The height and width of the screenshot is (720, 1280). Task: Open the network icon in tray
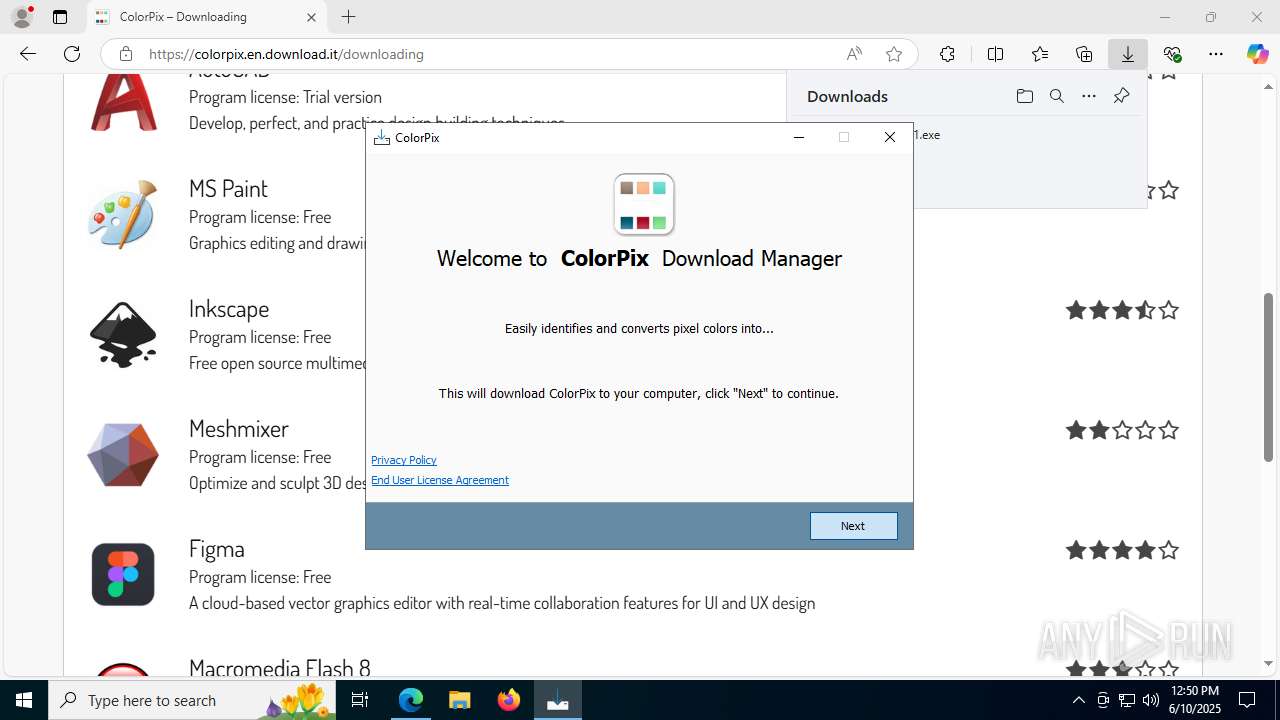(x=1126, y=700)
